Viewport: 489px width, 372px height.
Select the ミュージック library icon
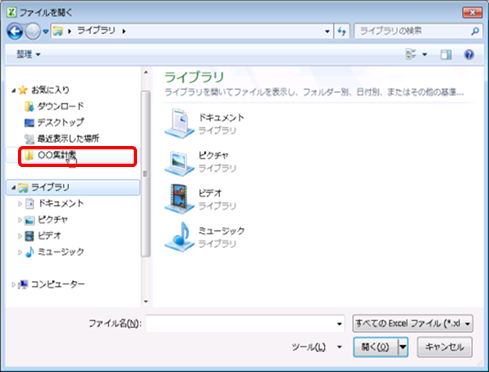[x=179, y=237]
